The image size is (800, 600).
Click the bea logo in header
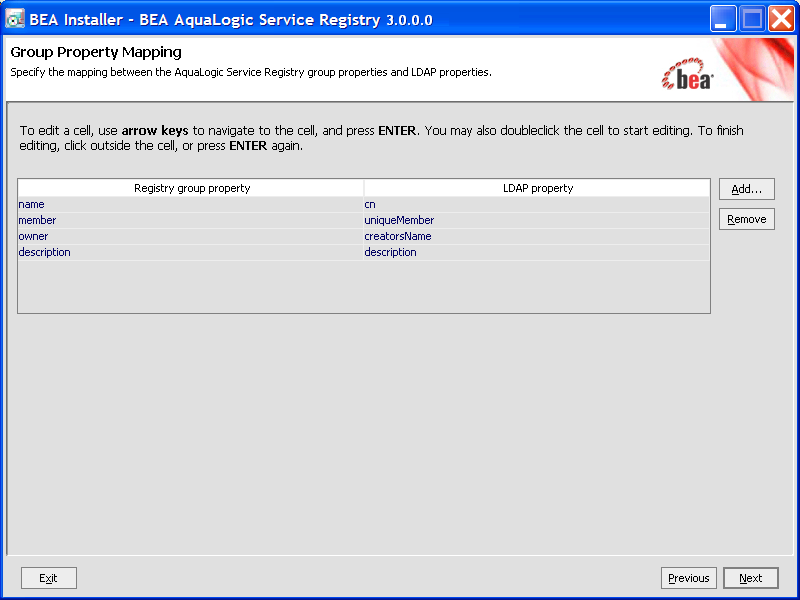click(x=687, y=74)
